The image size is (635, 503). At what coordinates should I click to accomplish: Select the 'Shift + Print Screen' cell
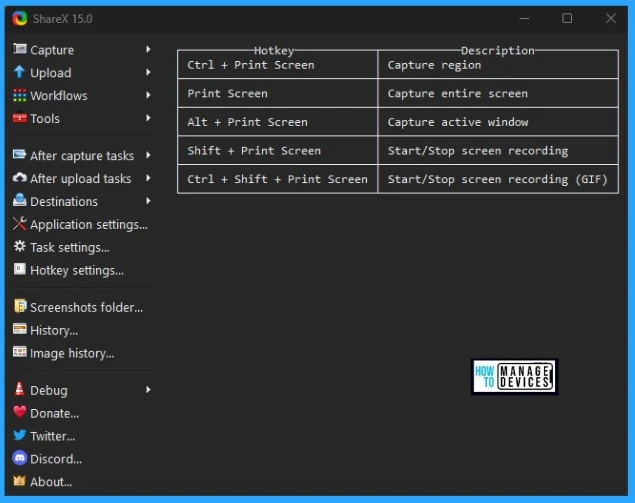[x=277, y=151]
